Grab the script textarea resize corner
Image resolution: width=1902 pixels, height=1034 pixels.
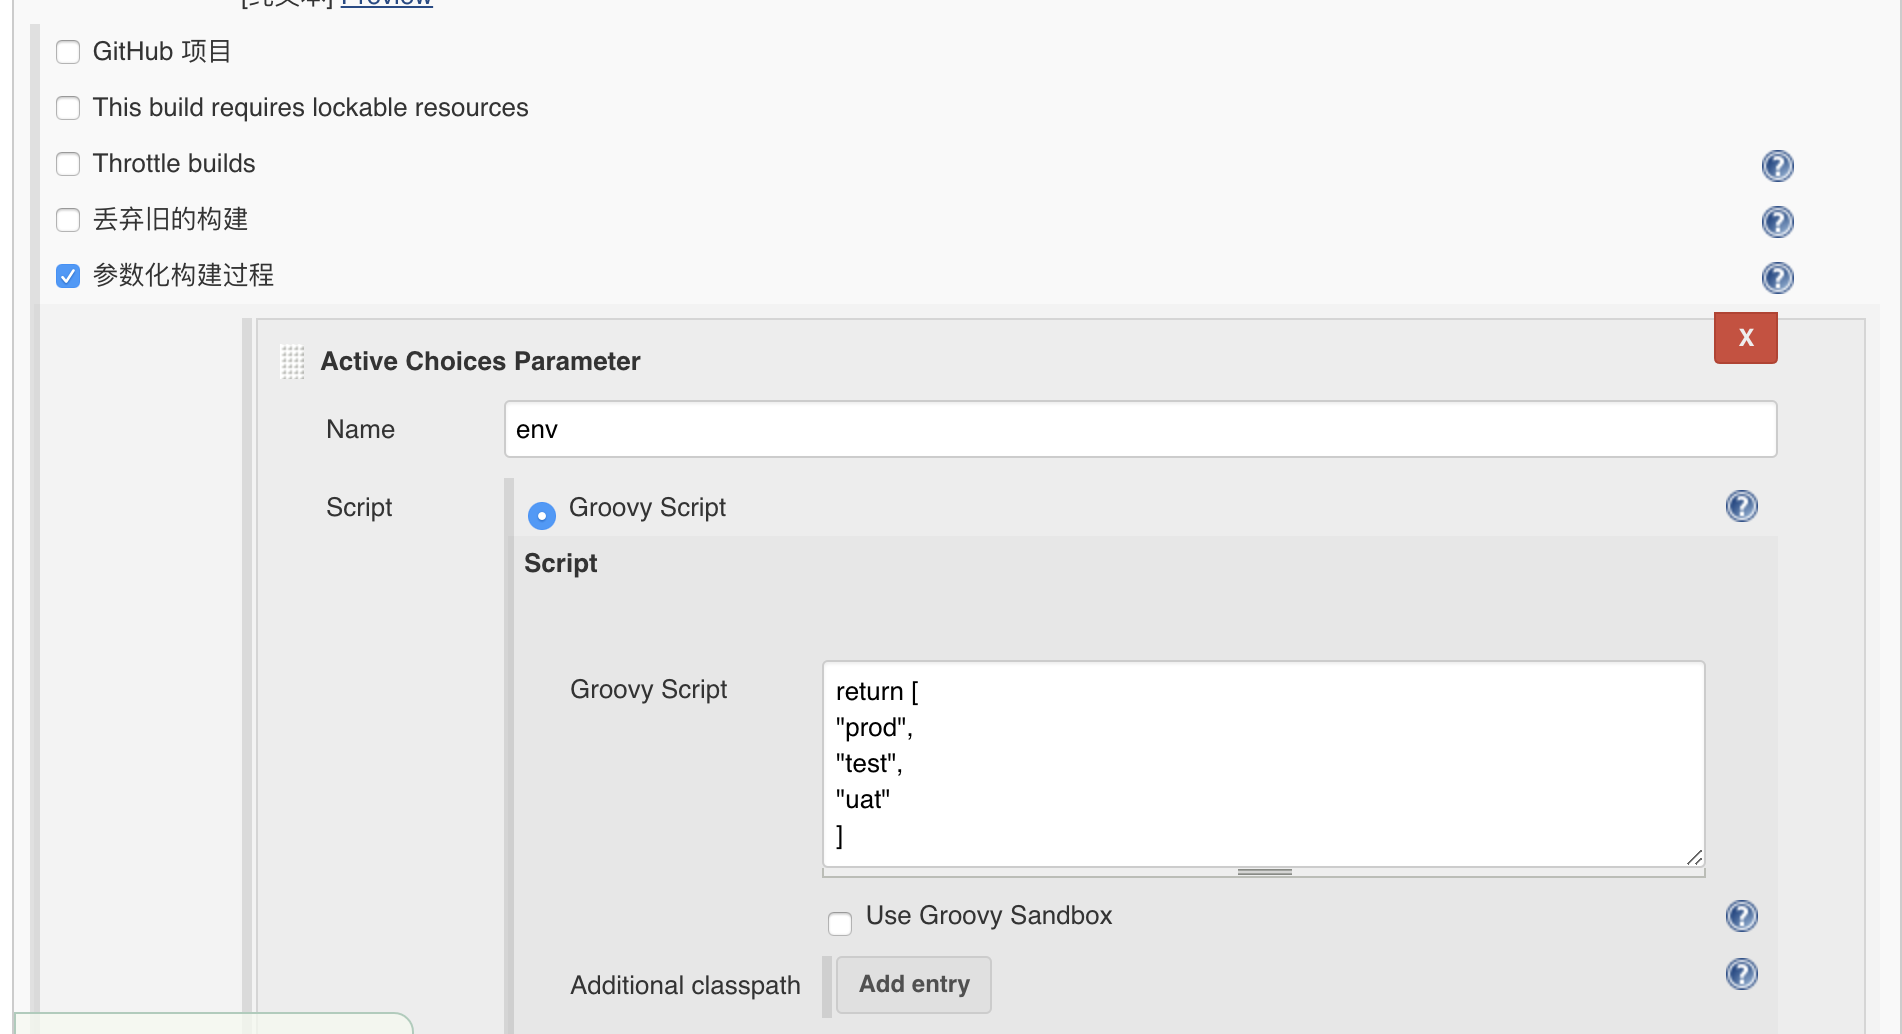click(1694, 857)
